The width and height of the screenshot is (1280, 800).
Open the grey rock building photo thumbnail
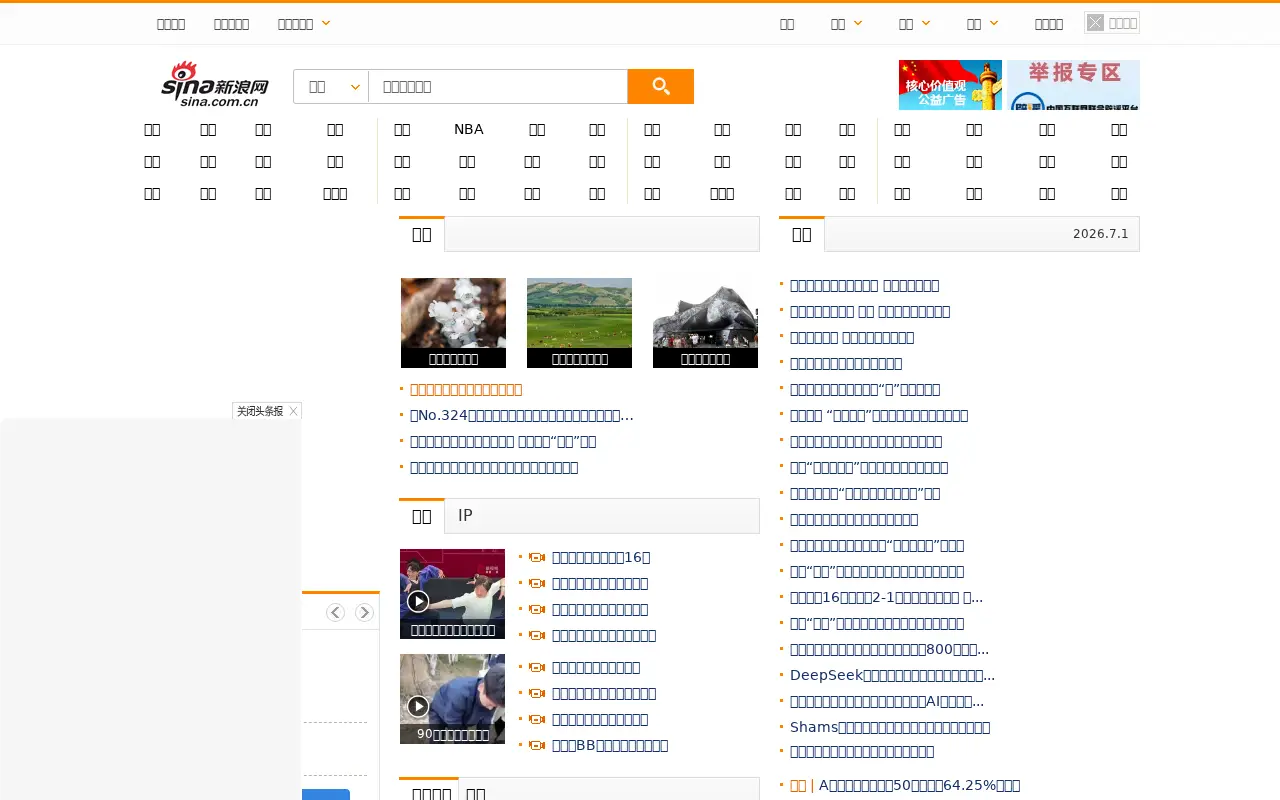[705, 323]
